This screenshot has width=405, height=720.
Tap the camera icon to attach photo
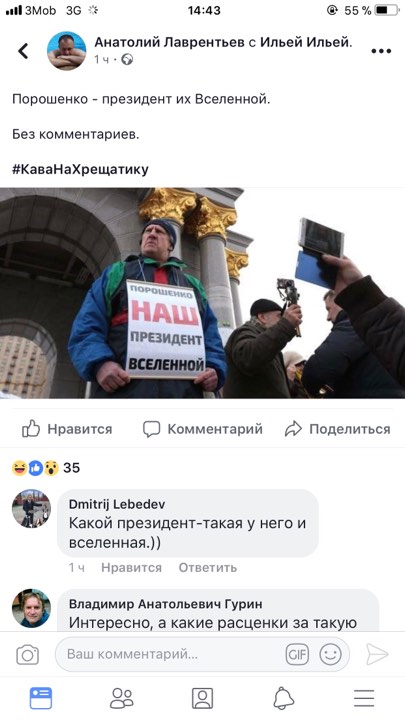(x=28, y=654)
